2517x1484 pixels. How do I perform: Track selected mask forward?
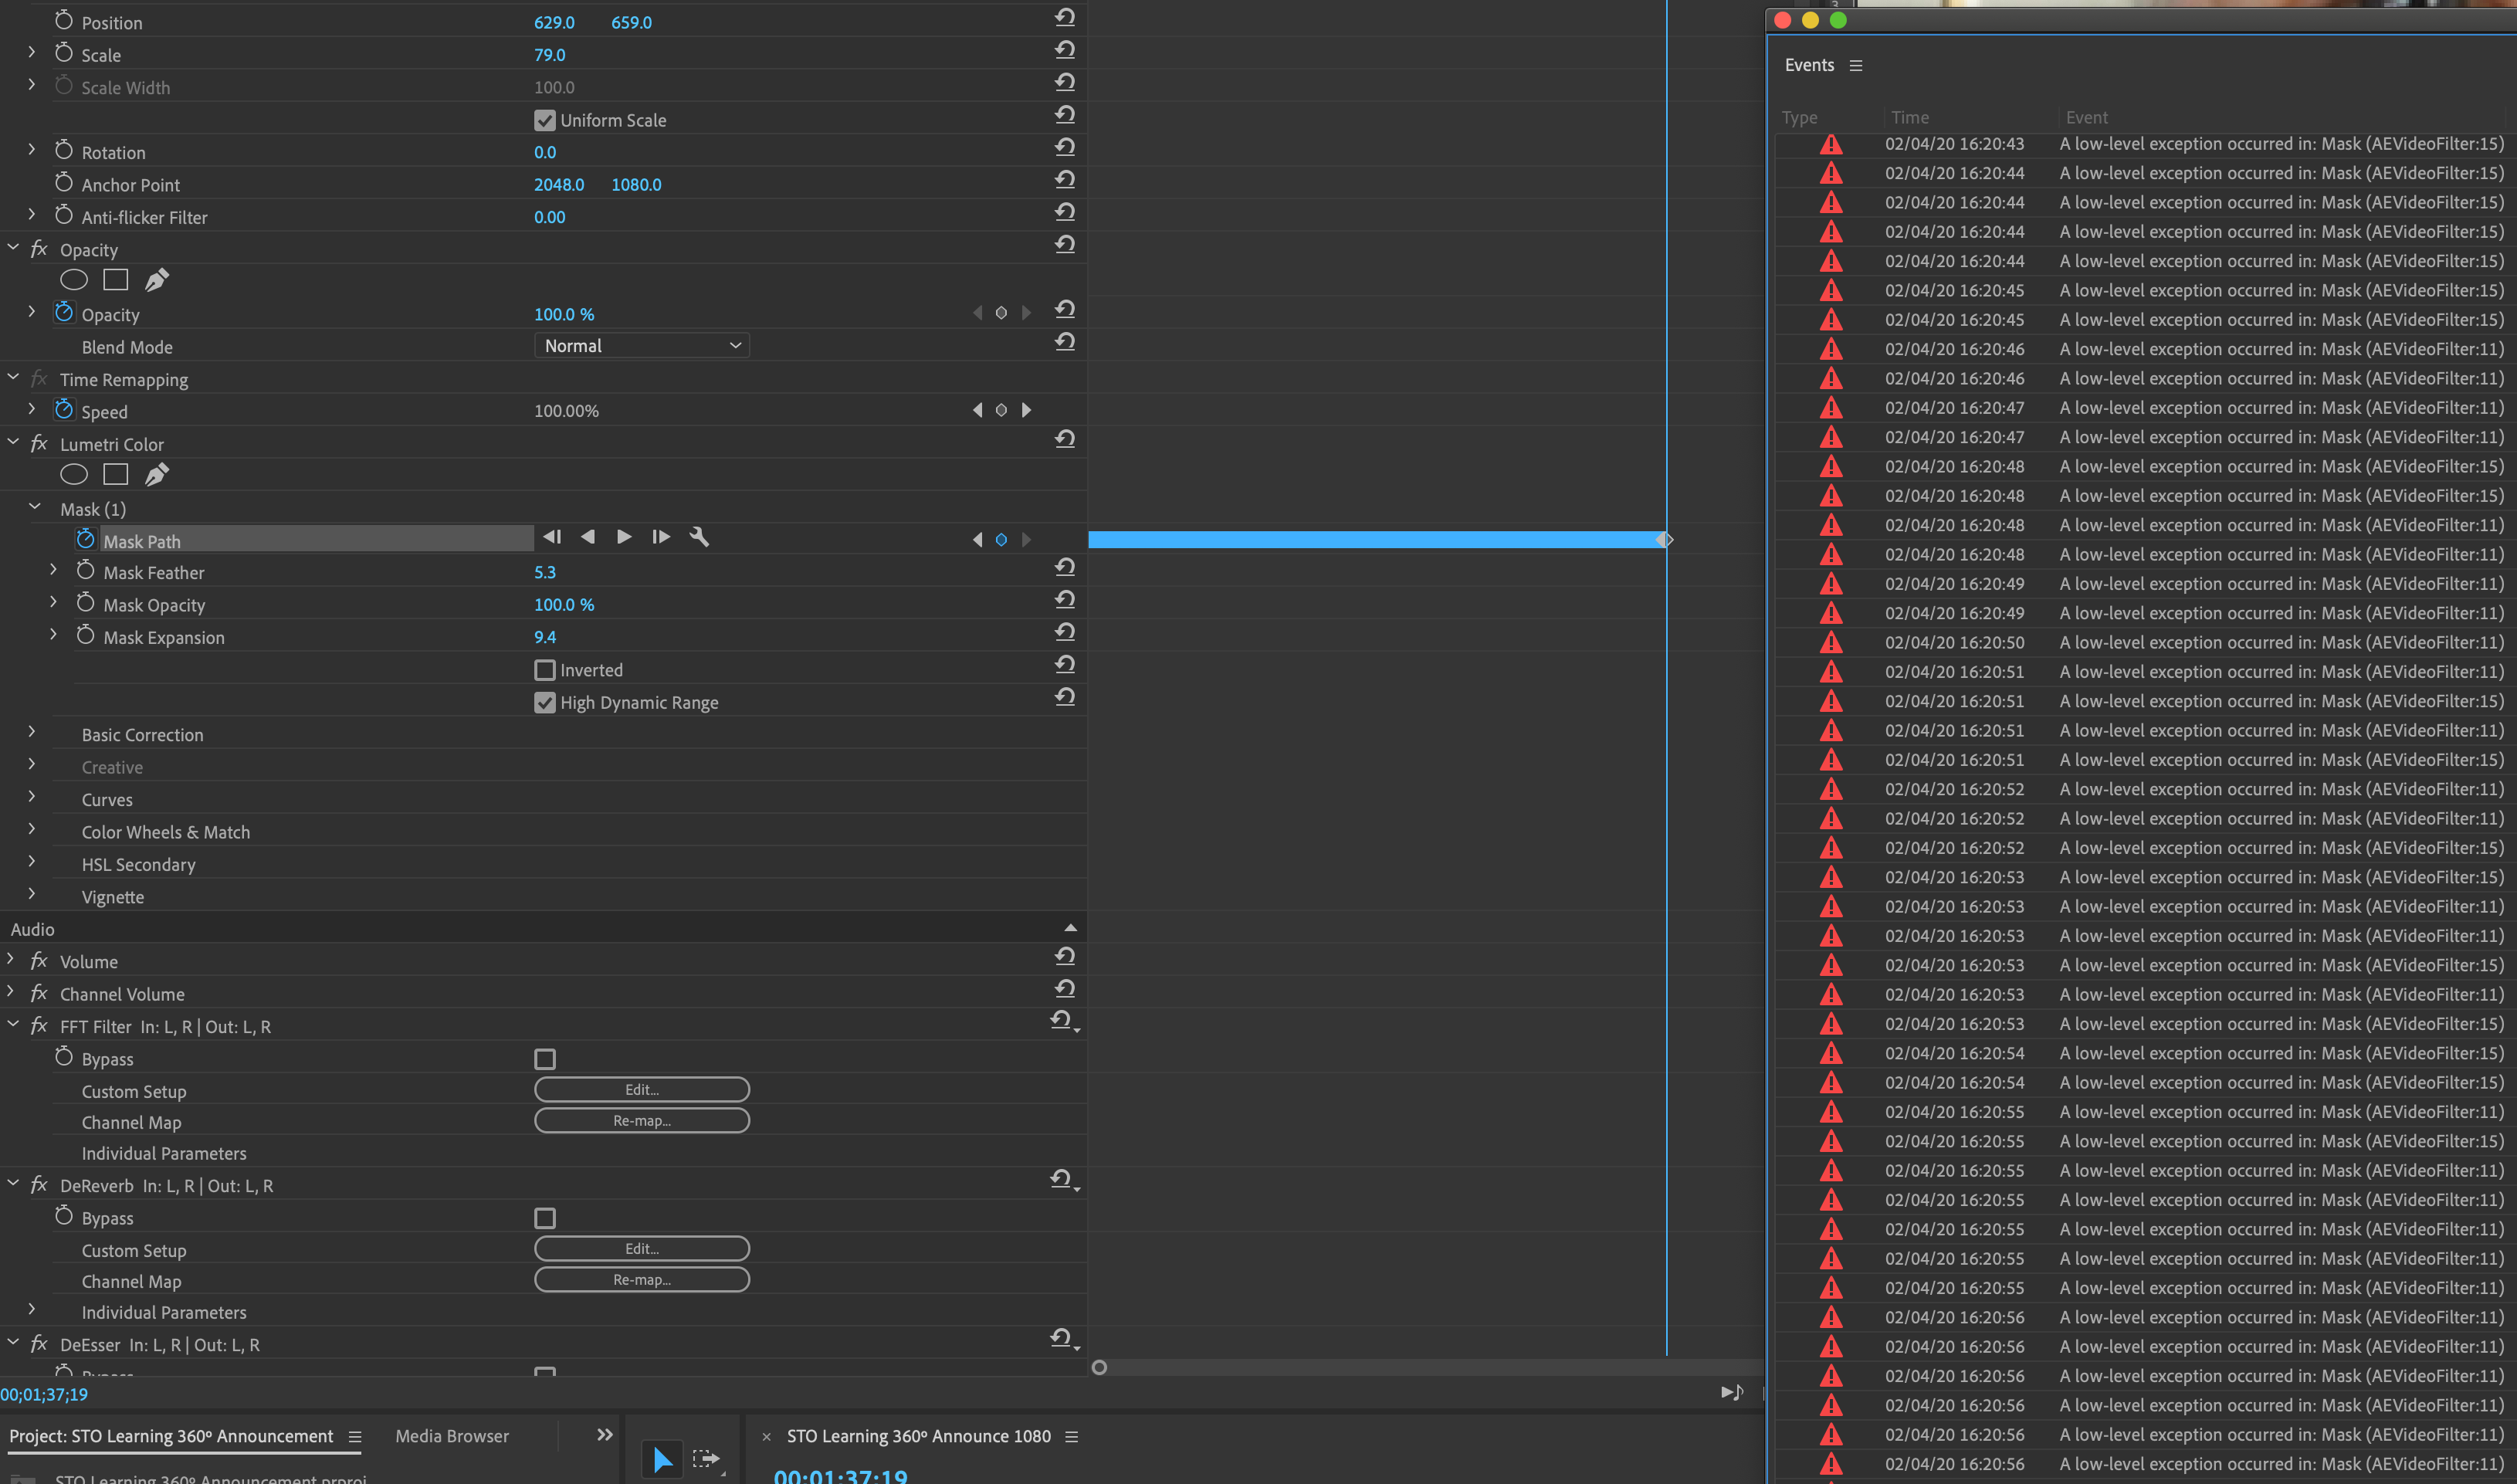[x=624, y=538]
